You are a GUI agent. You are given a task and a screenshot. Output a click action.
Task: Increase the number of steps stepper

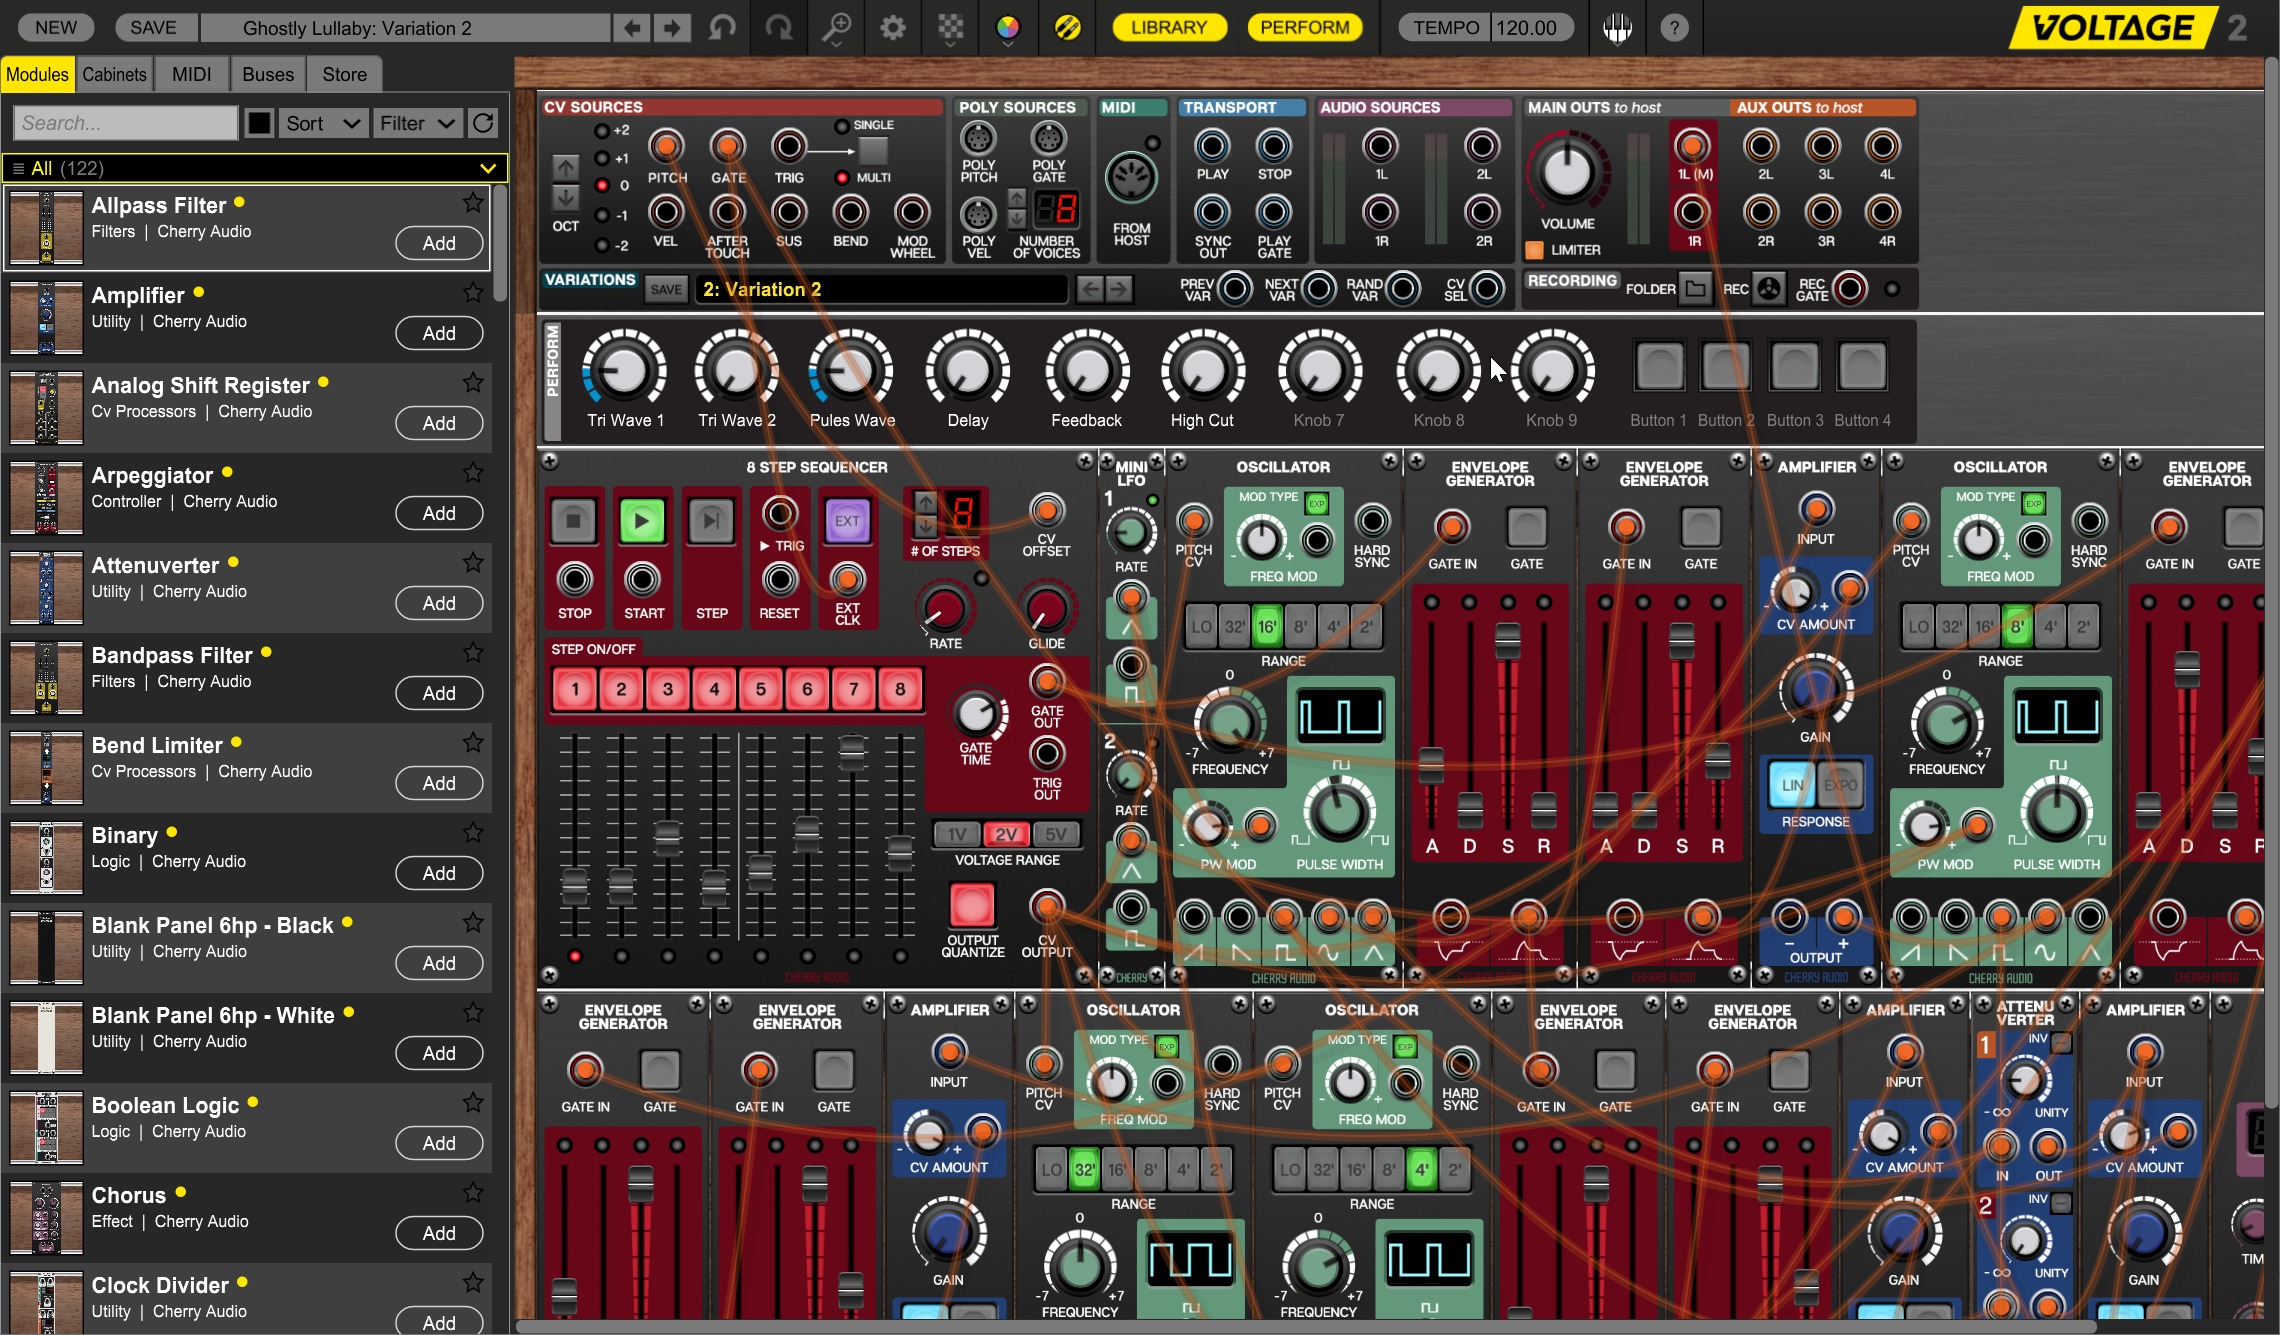point(926,503)
